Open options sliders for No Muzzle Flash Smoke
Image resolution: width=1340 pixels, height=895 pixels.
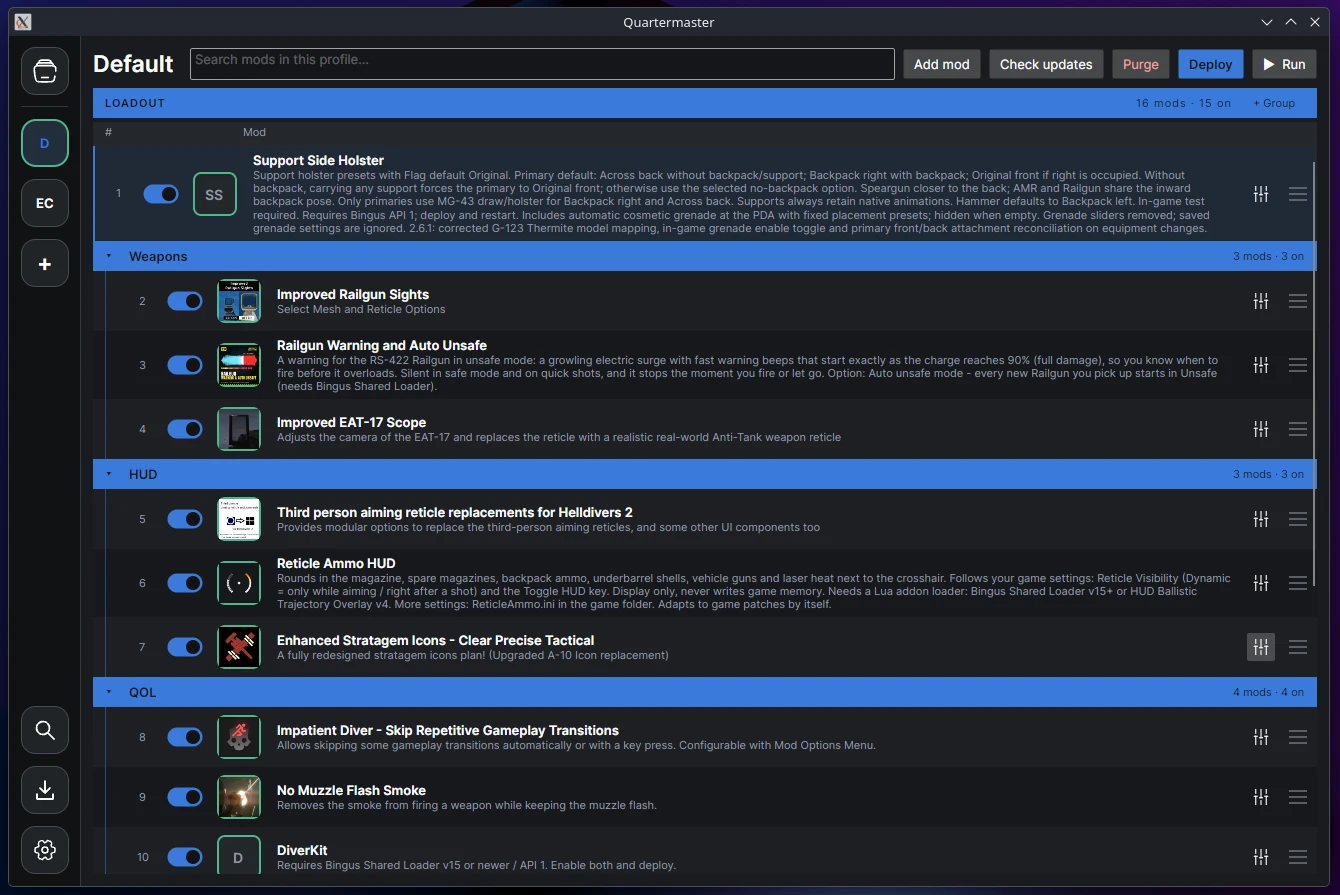1261,797
